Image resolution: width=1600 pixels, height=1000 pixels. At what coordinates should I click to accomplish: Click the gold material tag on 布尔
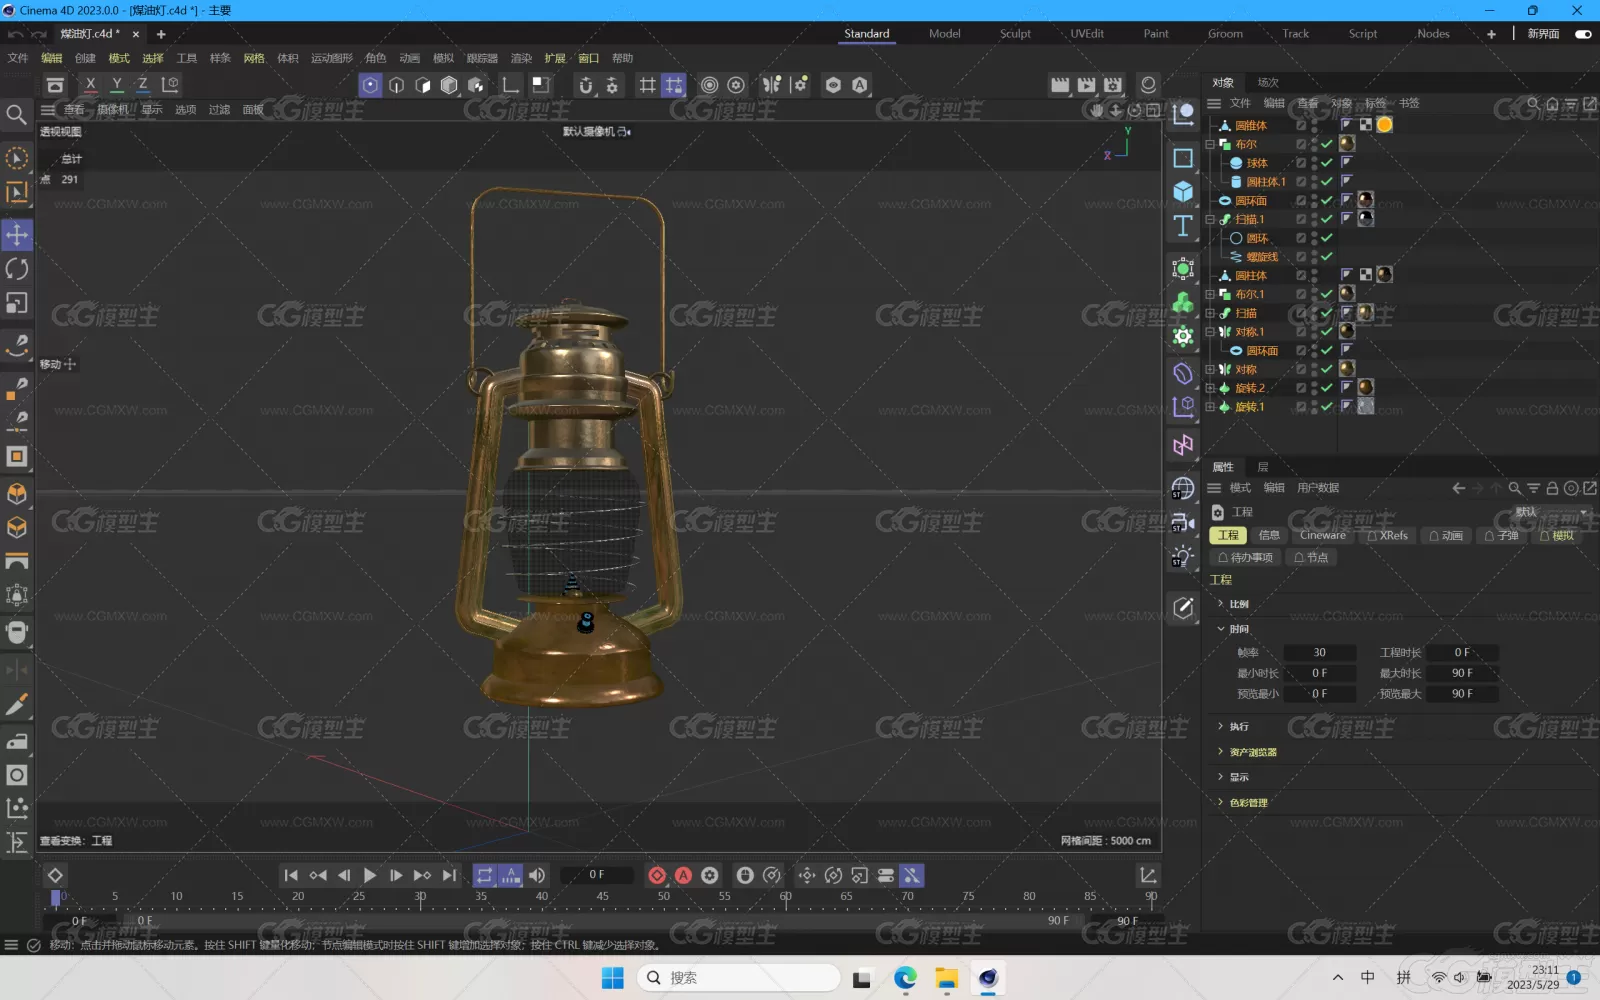pyautogui.click(x=1347, y=144)
